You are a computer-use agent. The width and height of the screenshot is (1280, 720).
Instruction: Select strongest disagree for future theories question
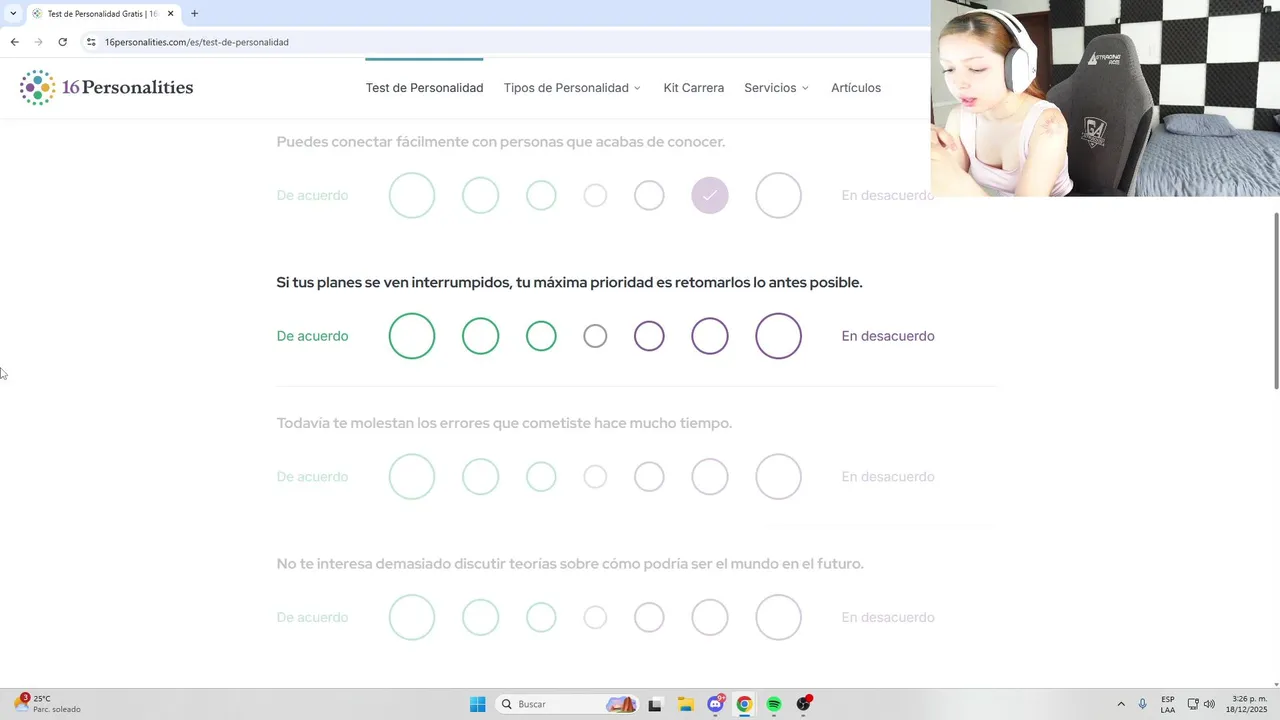(x=779, y=618)
